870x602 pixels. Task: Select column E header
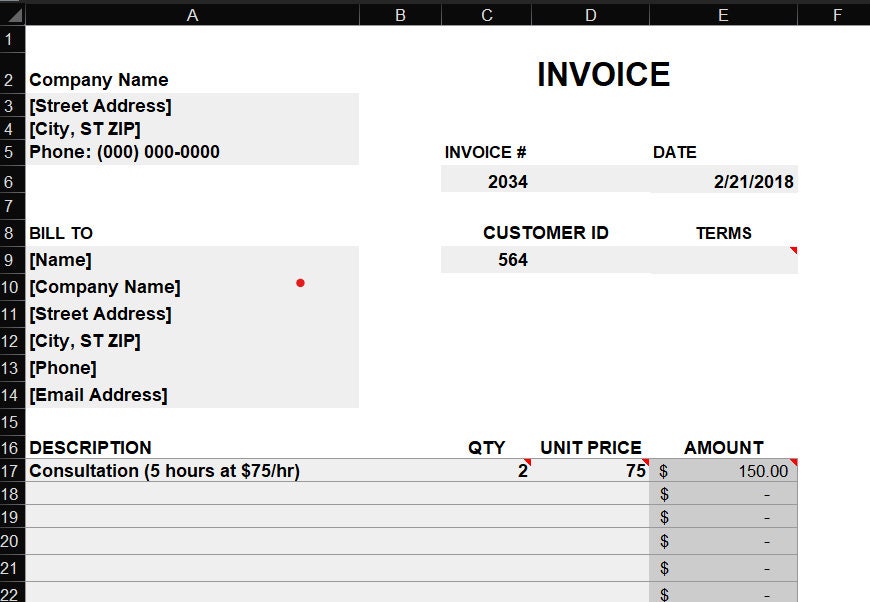(x=723, y=15)
